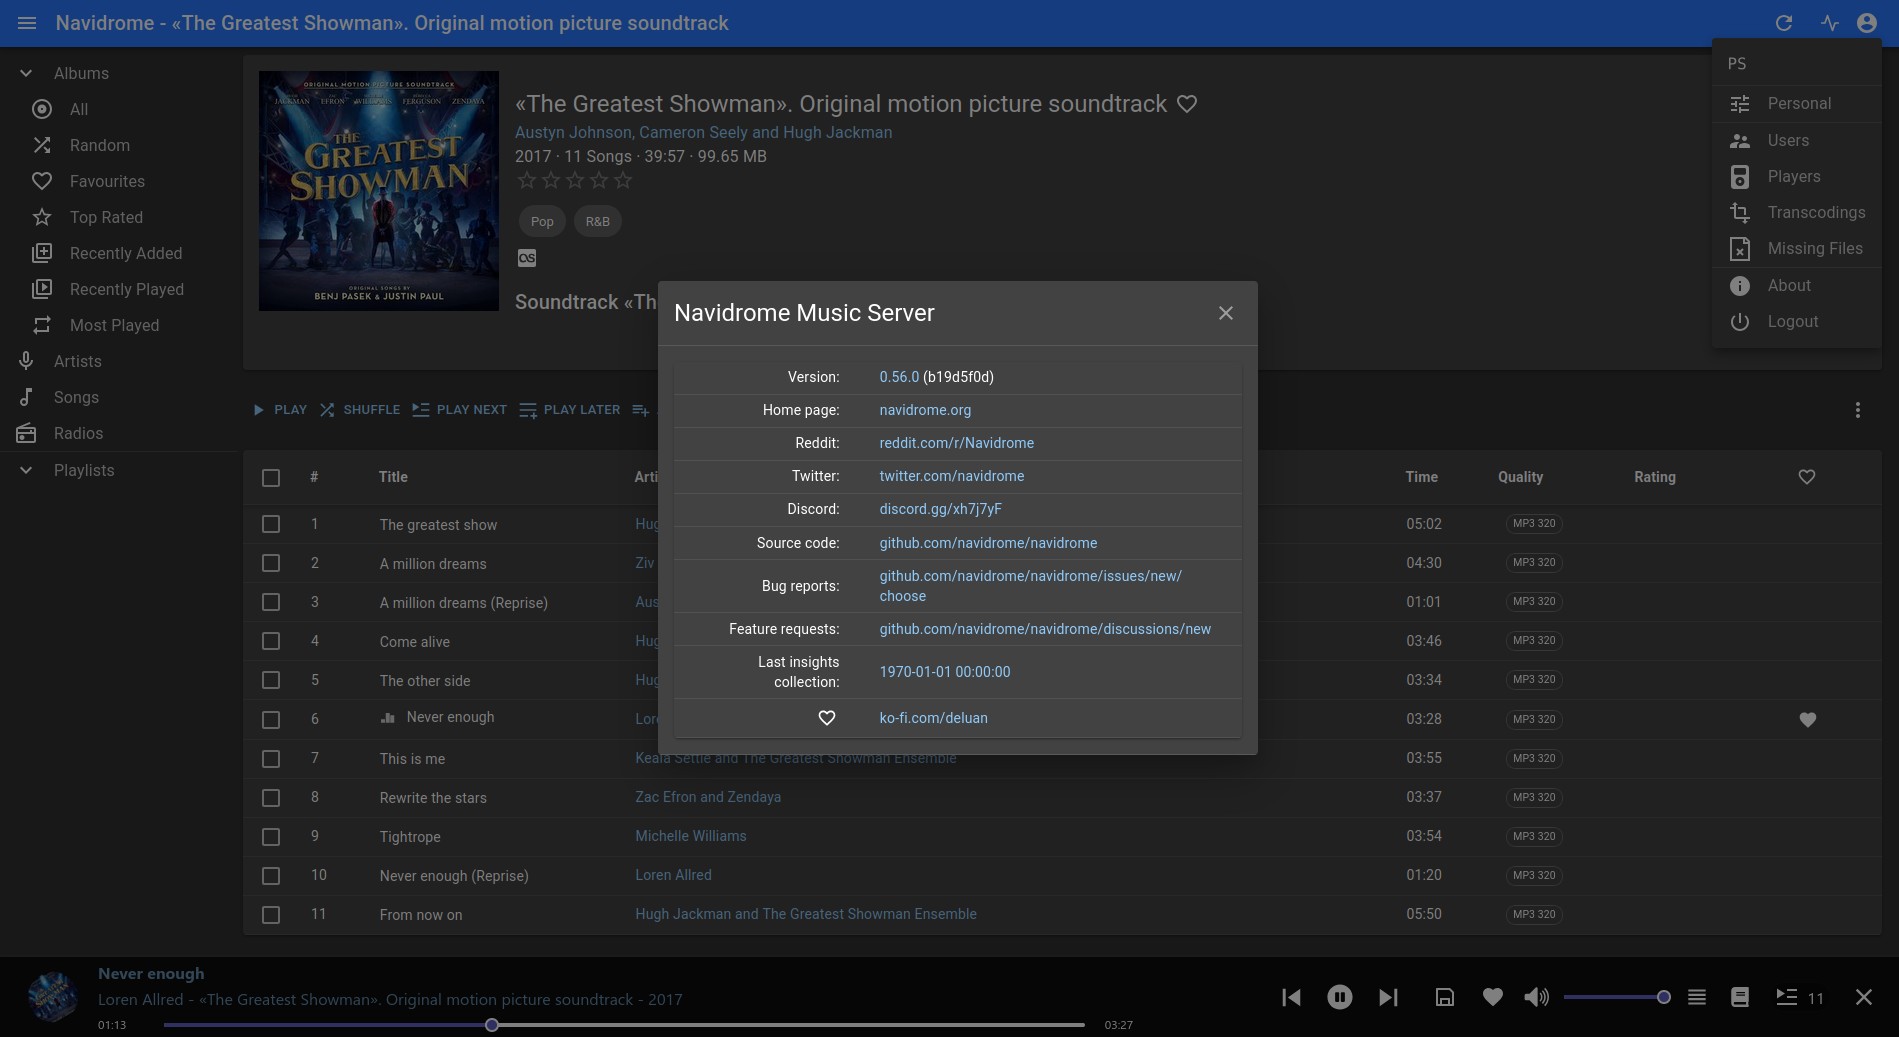Viewport: 1899px width, 1037px height.
Task: Click the Pop genre chip
Action: [x=542, y=221]
